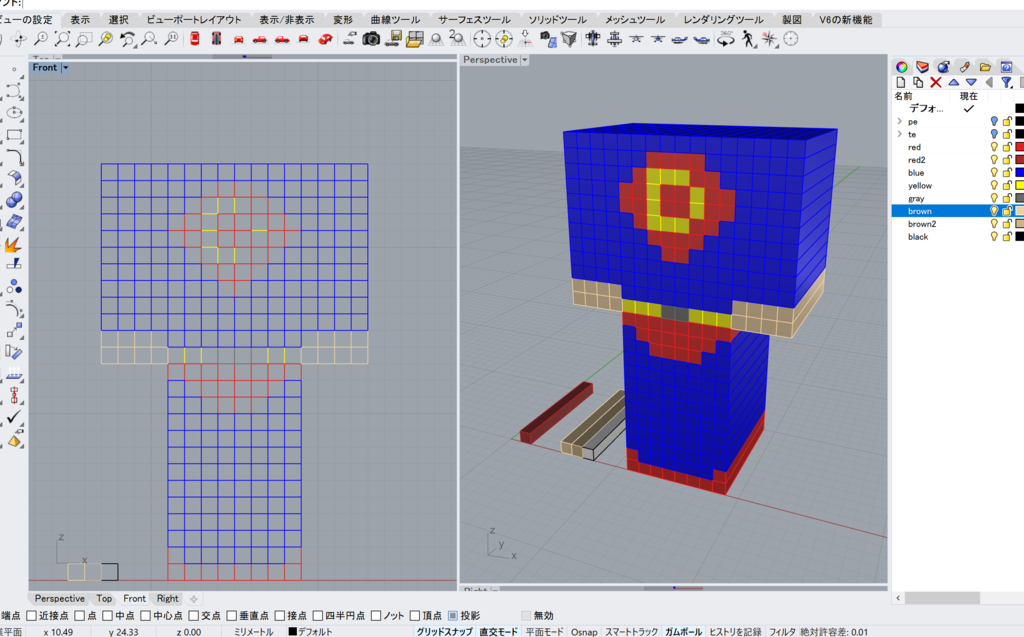The image size is (1024, 637).
Task: Click the green-less checkmark analyze tool icon
Action: pos(14,417)
